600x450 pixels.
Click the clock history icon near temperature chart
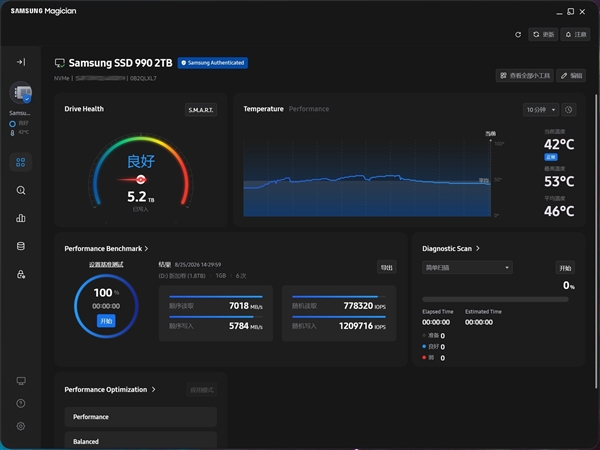[x=569, y=110]
